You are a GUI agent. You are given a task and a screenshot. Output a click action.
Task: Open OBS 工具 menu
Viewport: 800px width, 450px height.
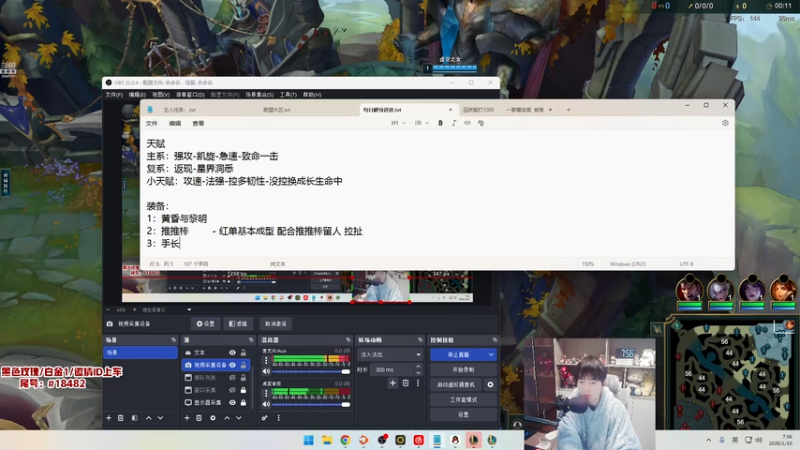click(x=288, y=95)
